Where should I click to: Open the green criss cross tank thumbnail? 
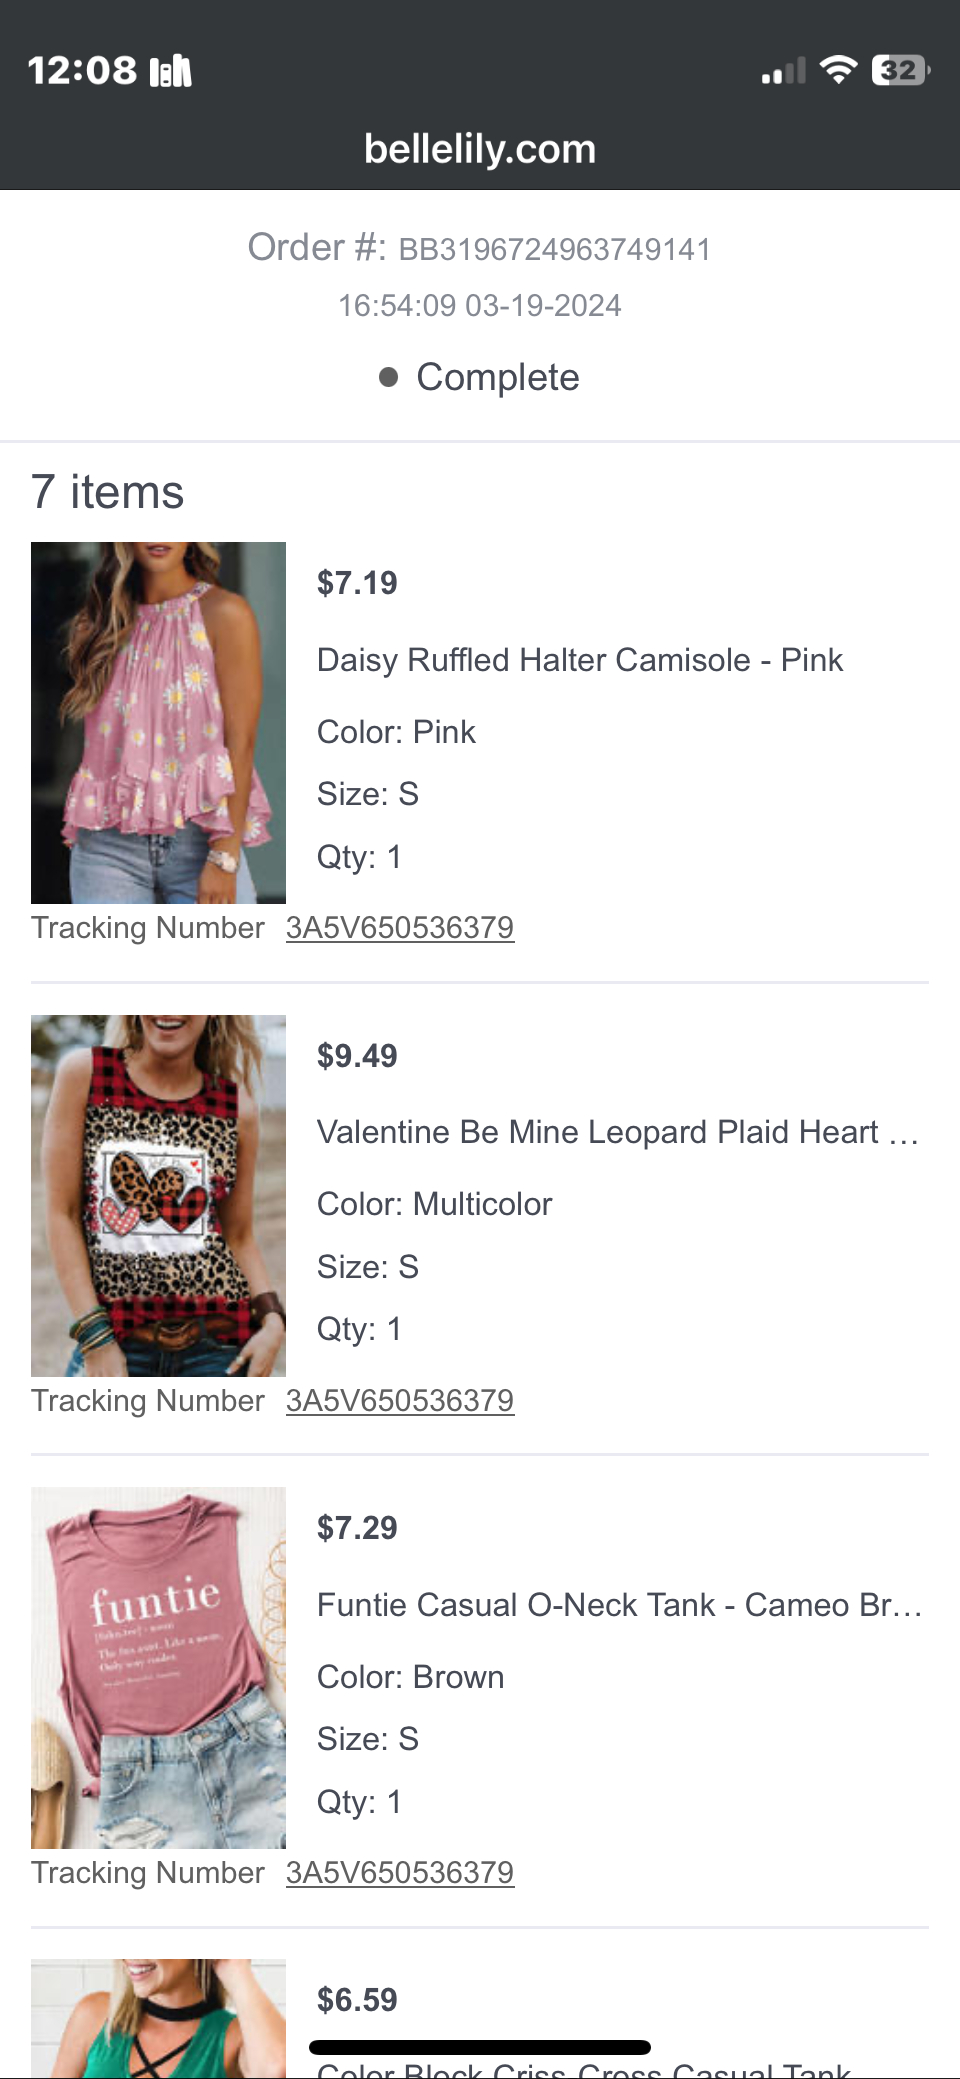point(158,2018)
